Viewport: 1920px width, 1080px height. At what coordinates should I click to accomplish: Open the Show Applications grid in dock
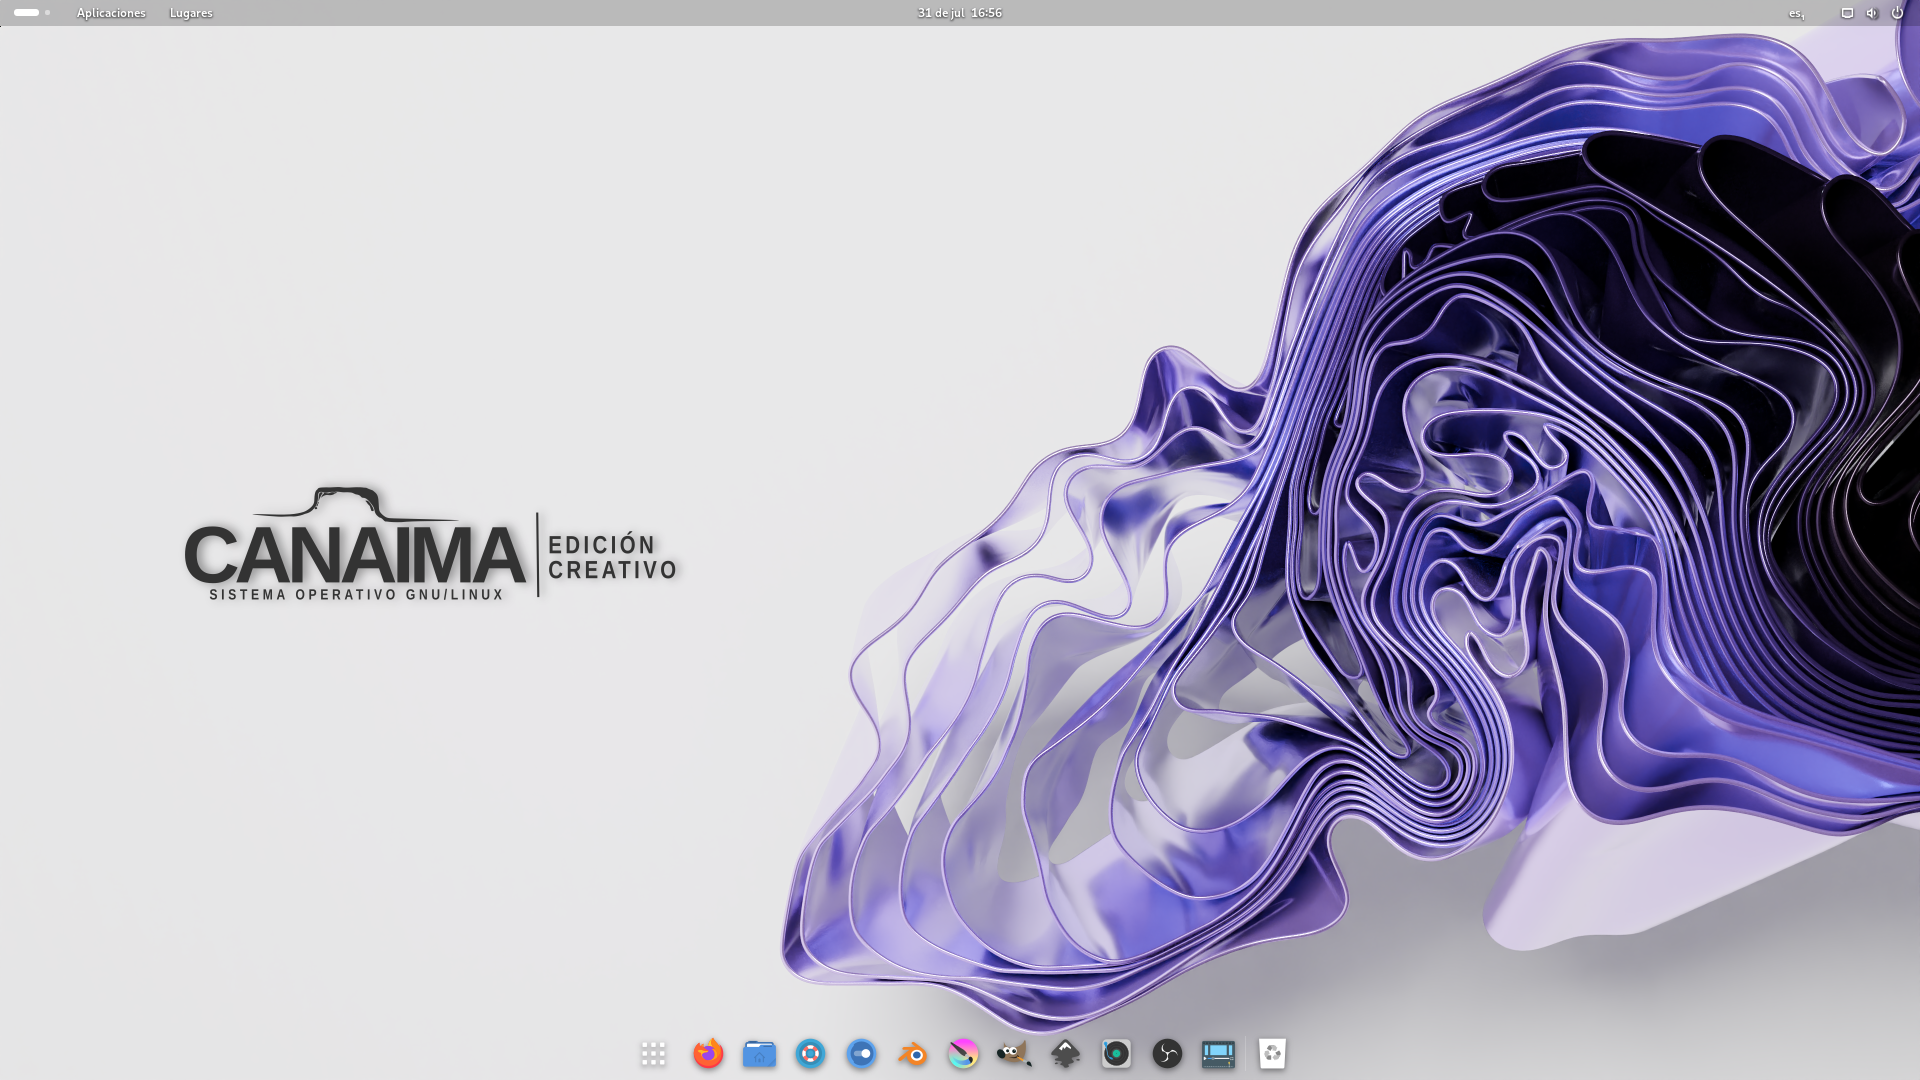point(653,1053)
